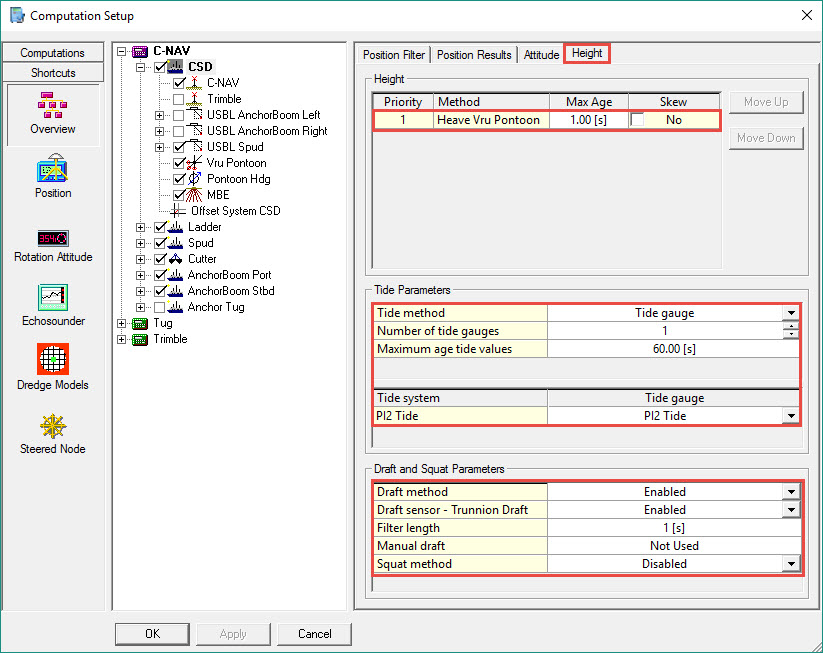Viewport: 823px width, 653px height.
Task: Open the Squat method dropdown
Action: pos(791,564)
